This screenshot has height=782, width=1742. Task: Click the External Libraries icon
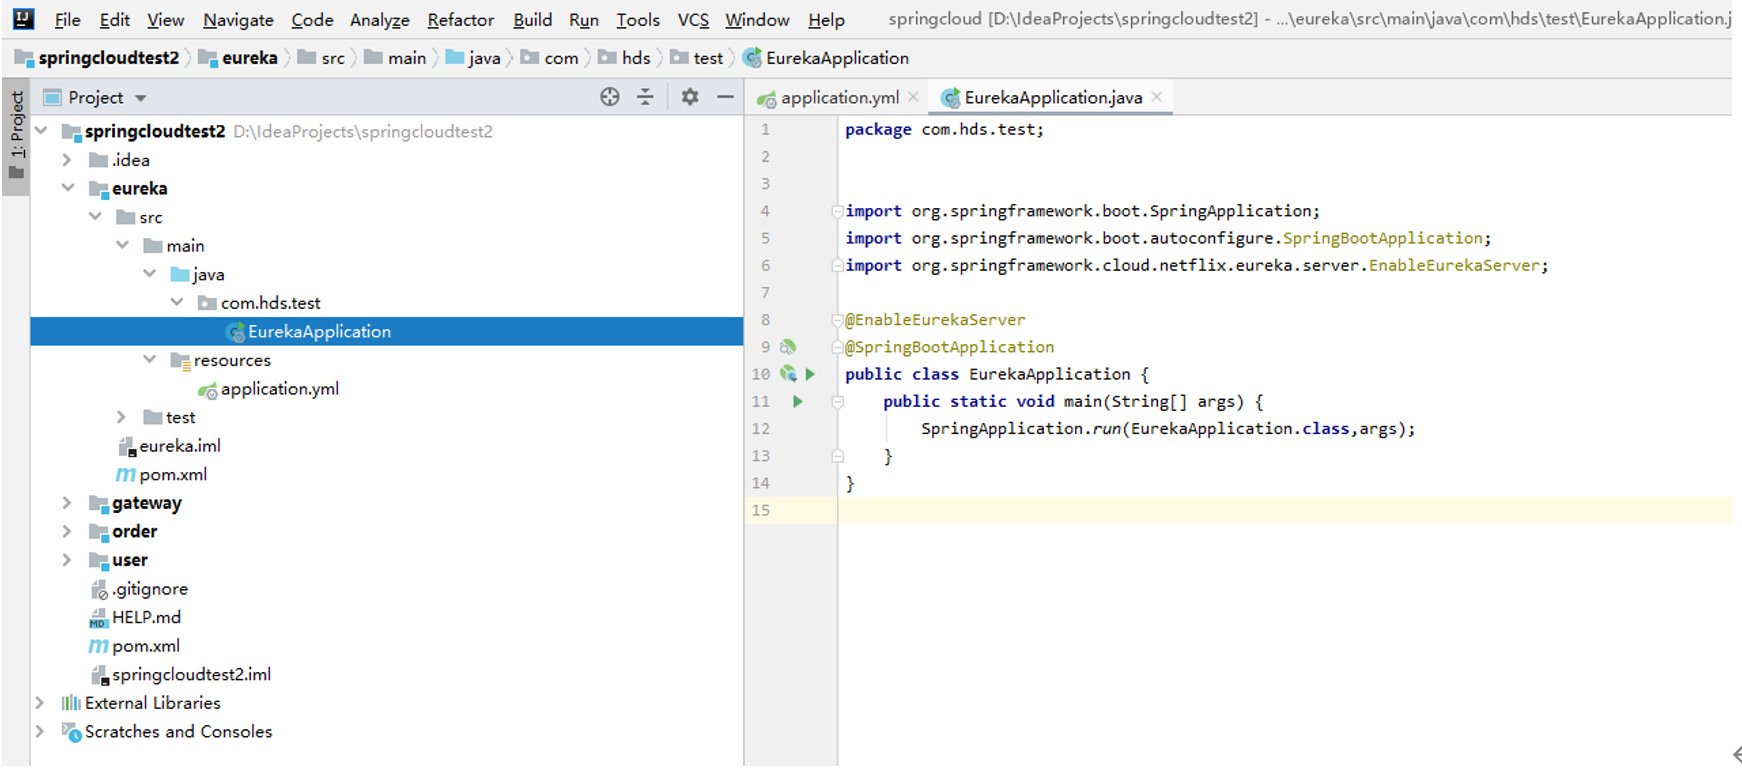pos(71,703)
